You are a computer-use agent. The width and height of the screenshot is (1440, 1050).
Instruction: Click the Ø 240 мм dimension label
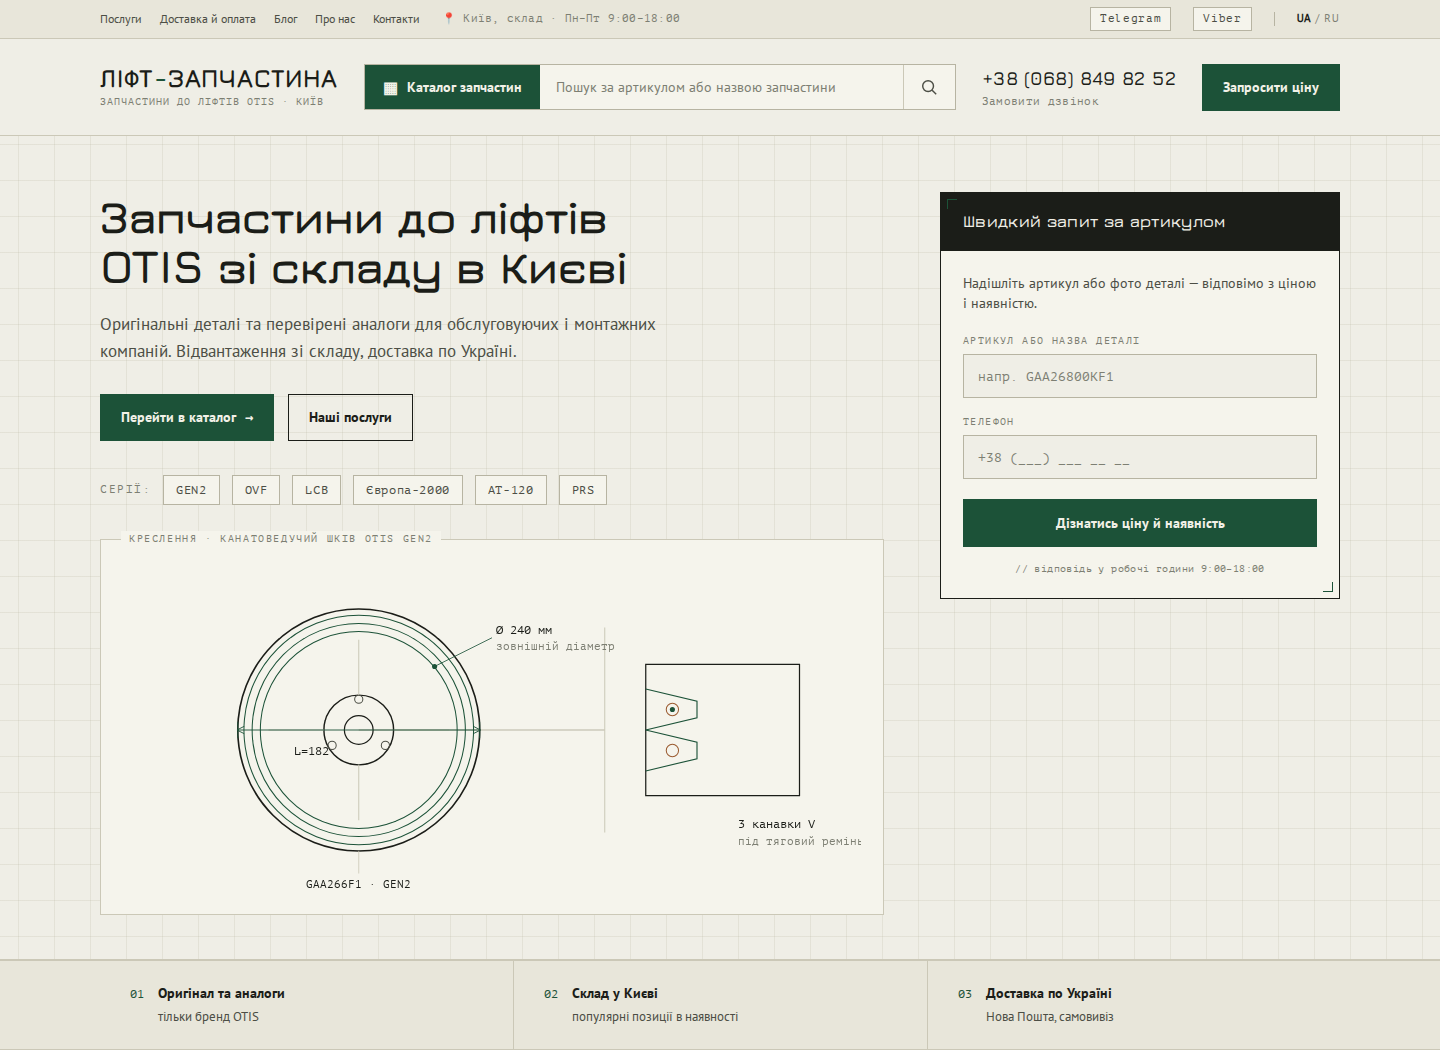coord(524,630)
